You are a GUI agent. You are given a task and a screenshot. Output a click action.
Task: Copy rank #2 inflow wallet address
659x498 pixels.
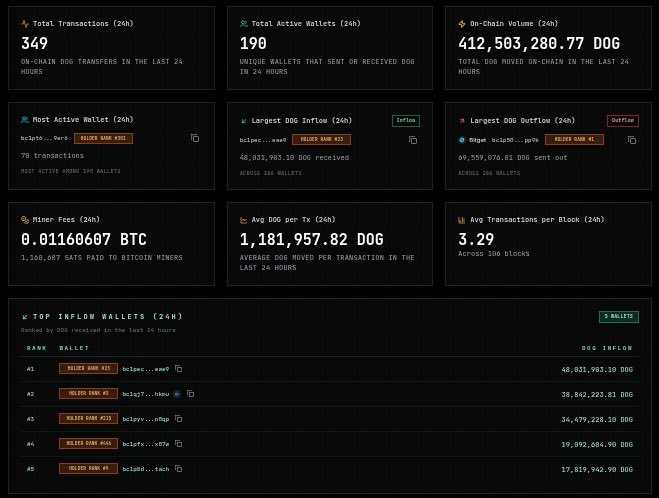[190, 394]
